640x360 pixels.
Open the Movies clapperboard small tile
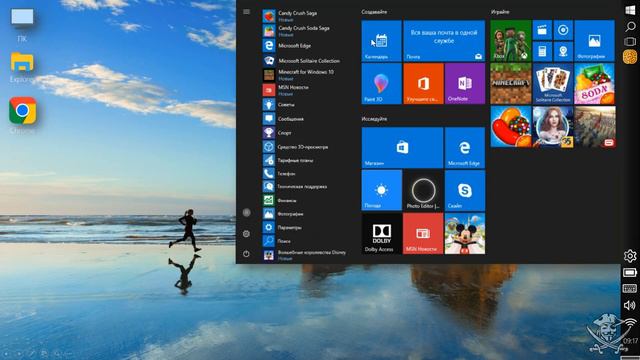pyautogui.click(x=542, y=30)
